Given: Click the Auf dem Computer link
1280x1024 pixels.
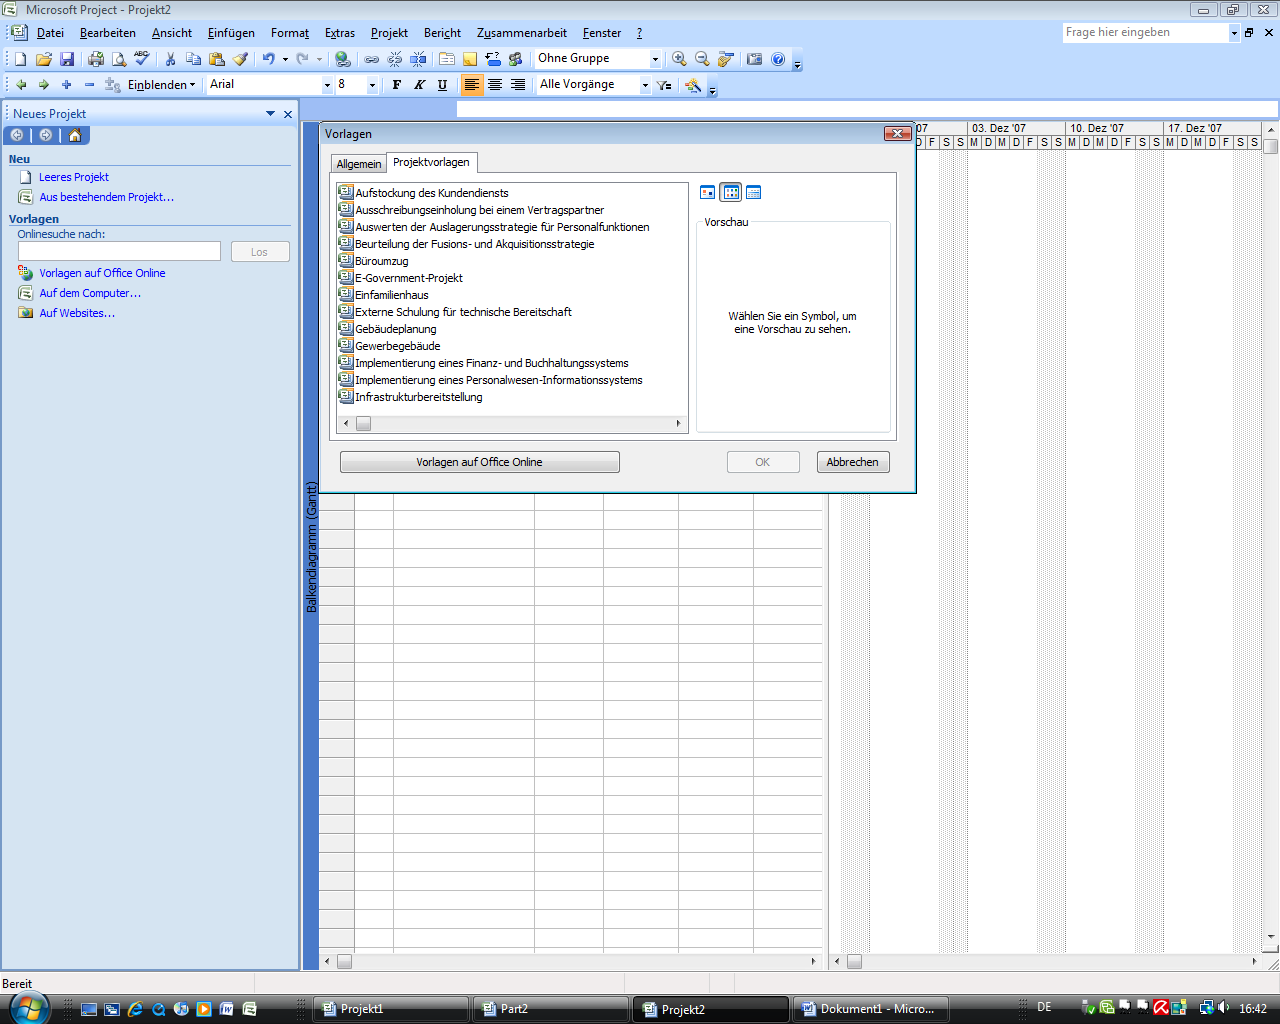Looking at the screenshot, I should coord(90,293).
